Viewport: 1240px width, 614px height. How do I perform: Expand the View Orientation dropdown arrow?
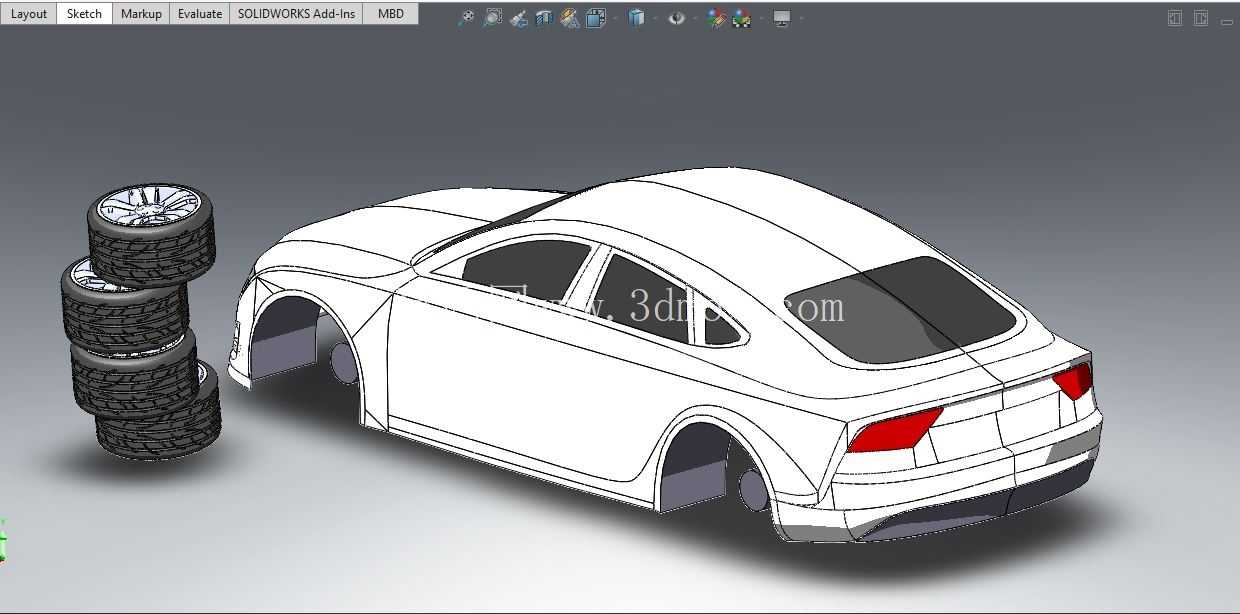(615, 17)
